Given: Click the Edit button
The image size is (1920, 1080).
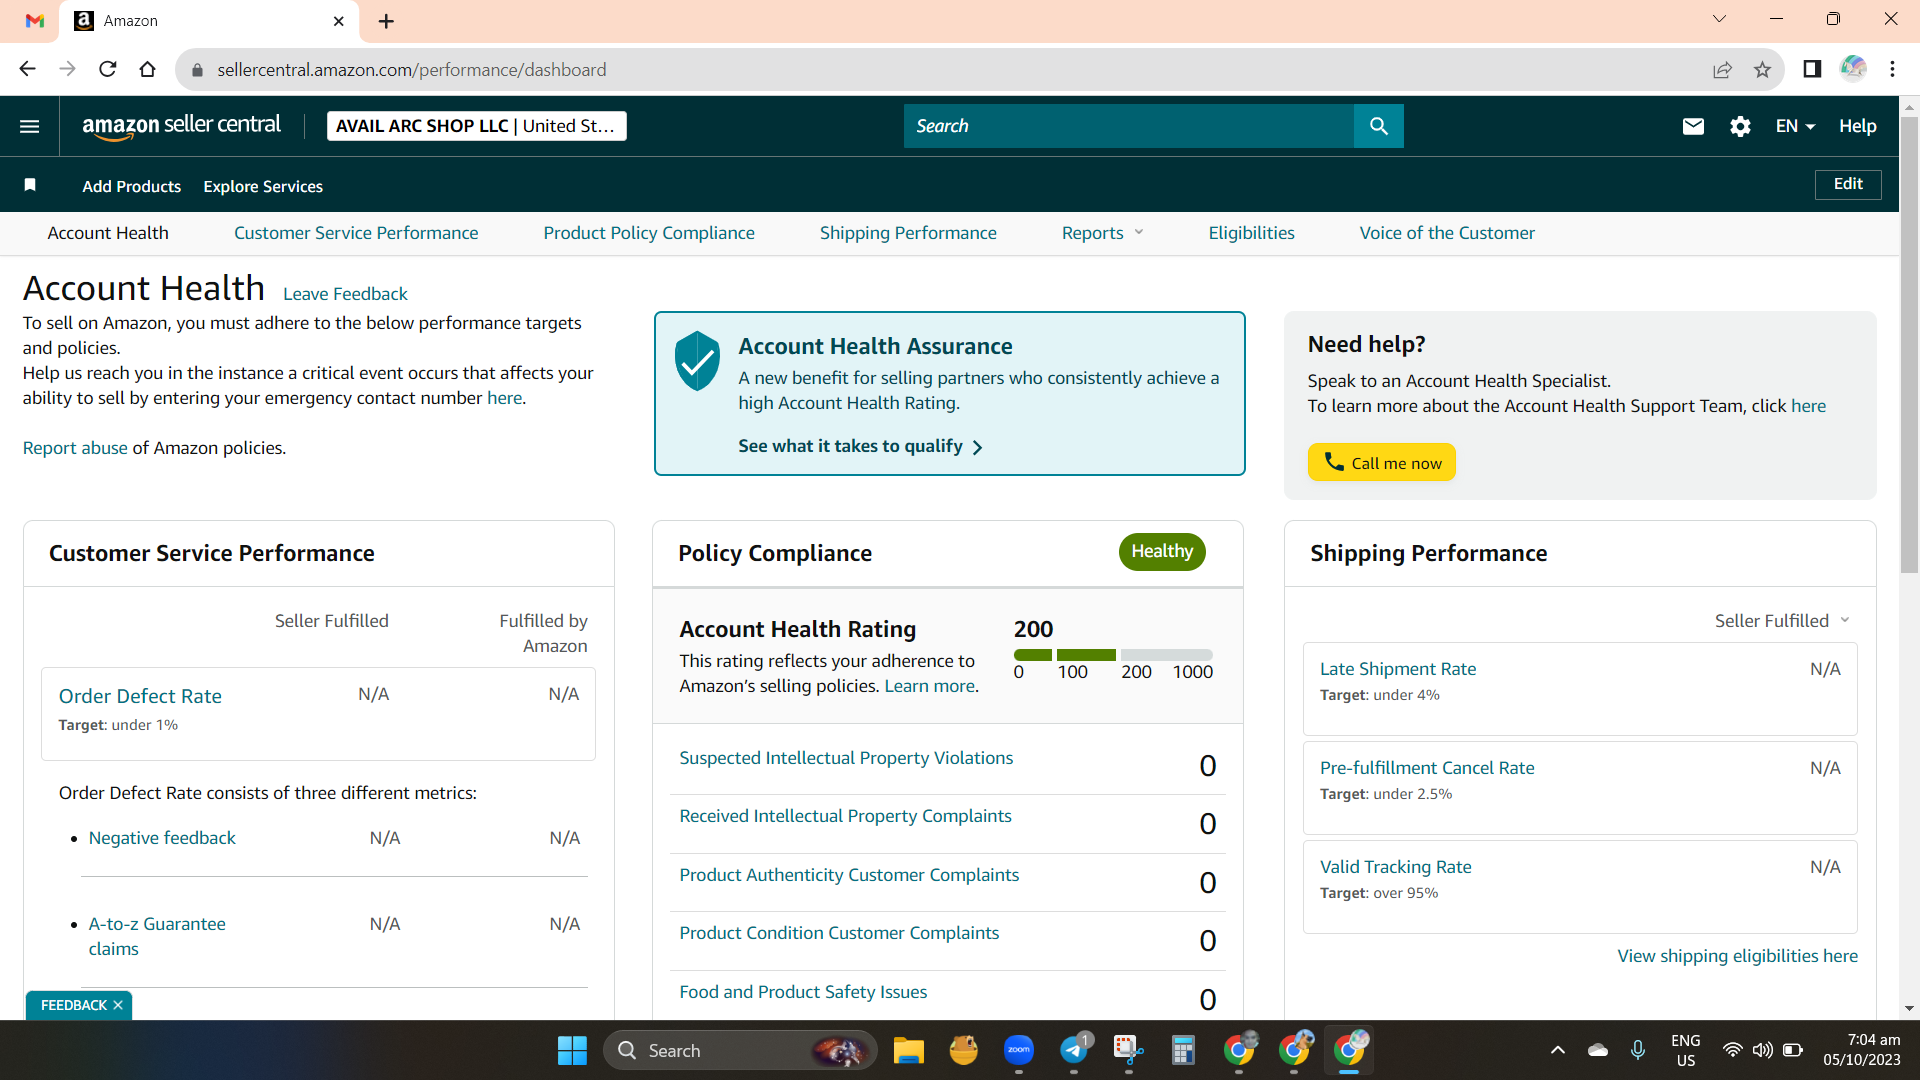Looking at the screenshot, I should [x=1848, y=184].
